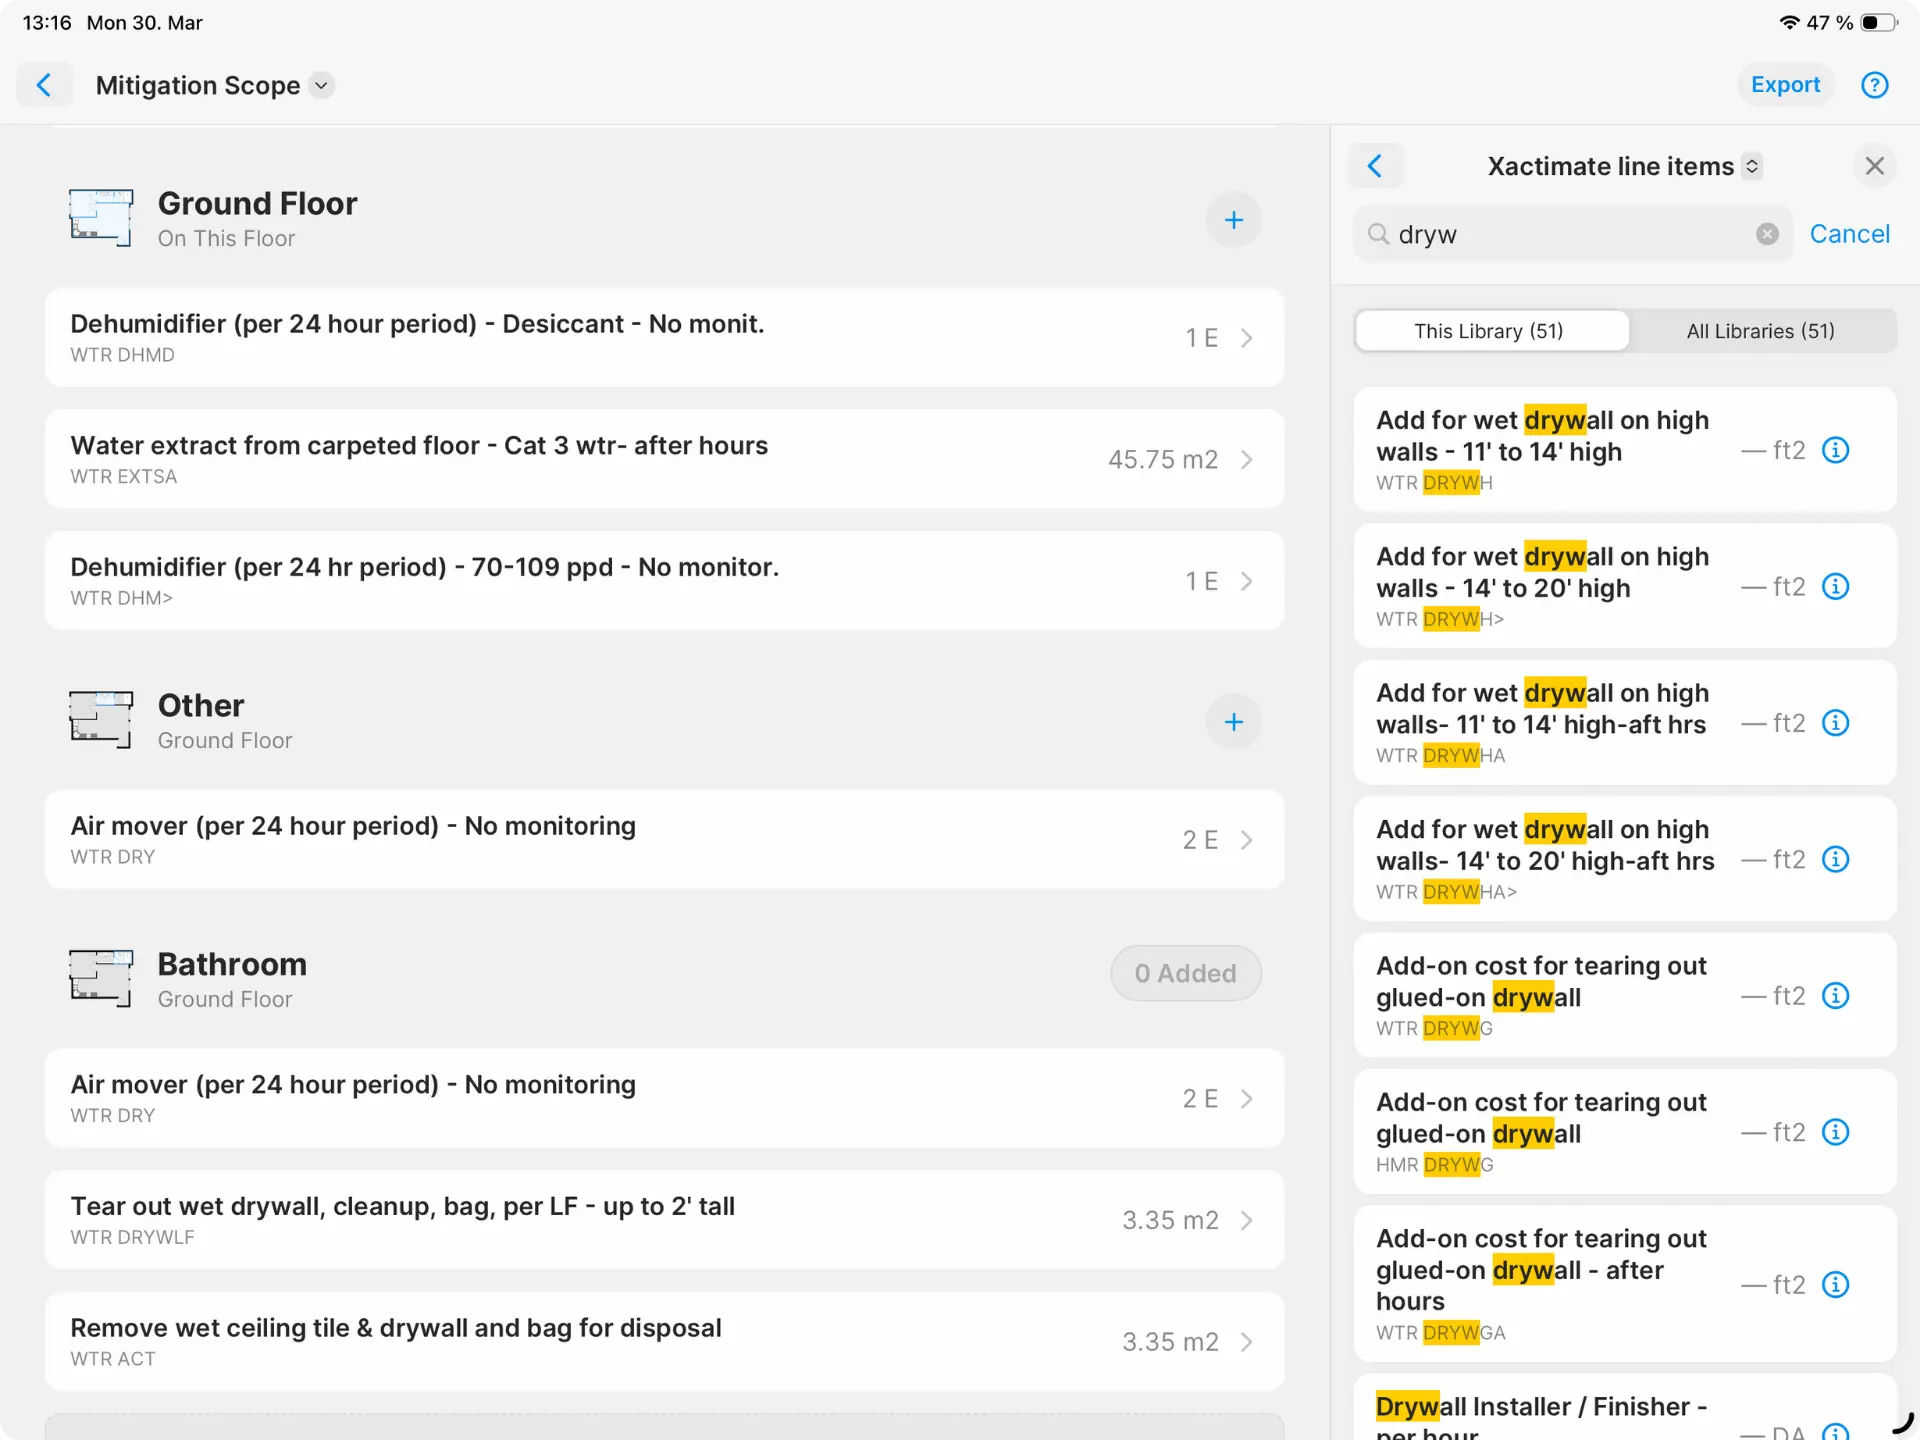Add item to Other room plus icon
This screenshot has width=1922, height=1440.
[x=1233, y=722]
